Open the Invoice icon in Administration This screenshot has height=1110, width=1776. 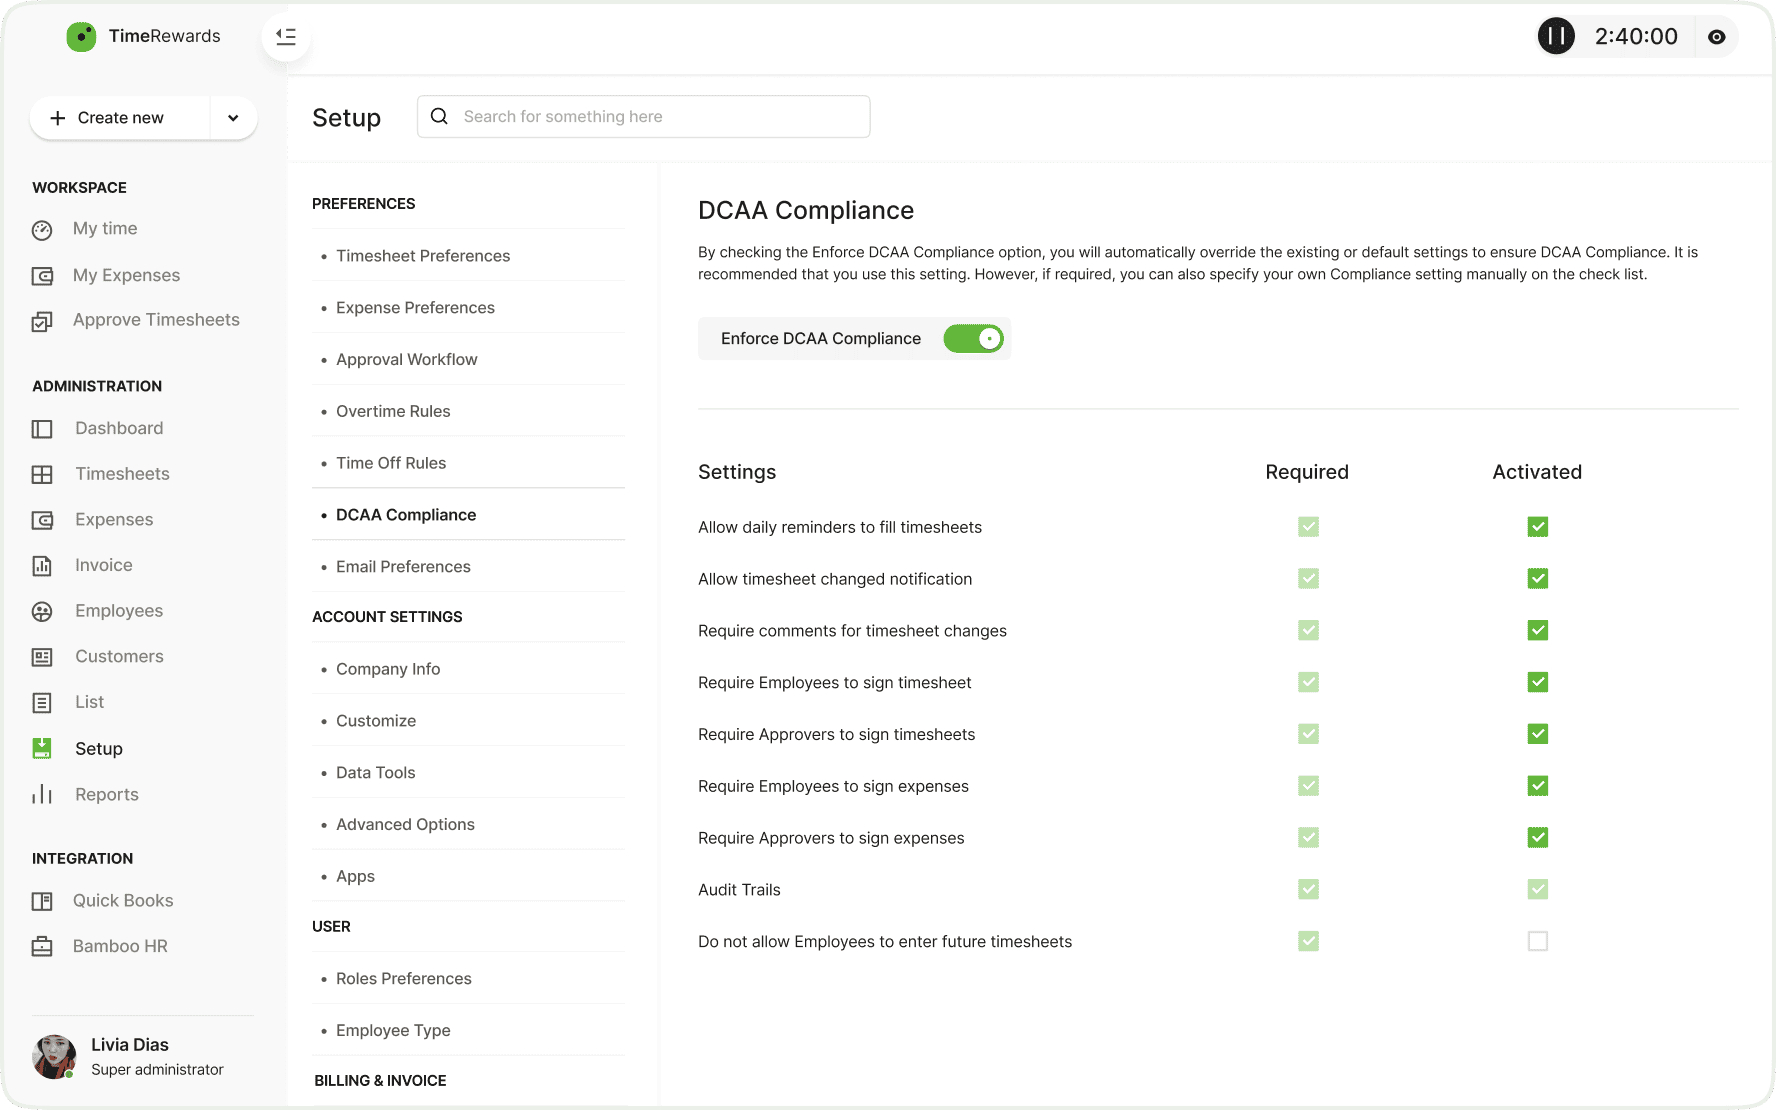[42, 566]
